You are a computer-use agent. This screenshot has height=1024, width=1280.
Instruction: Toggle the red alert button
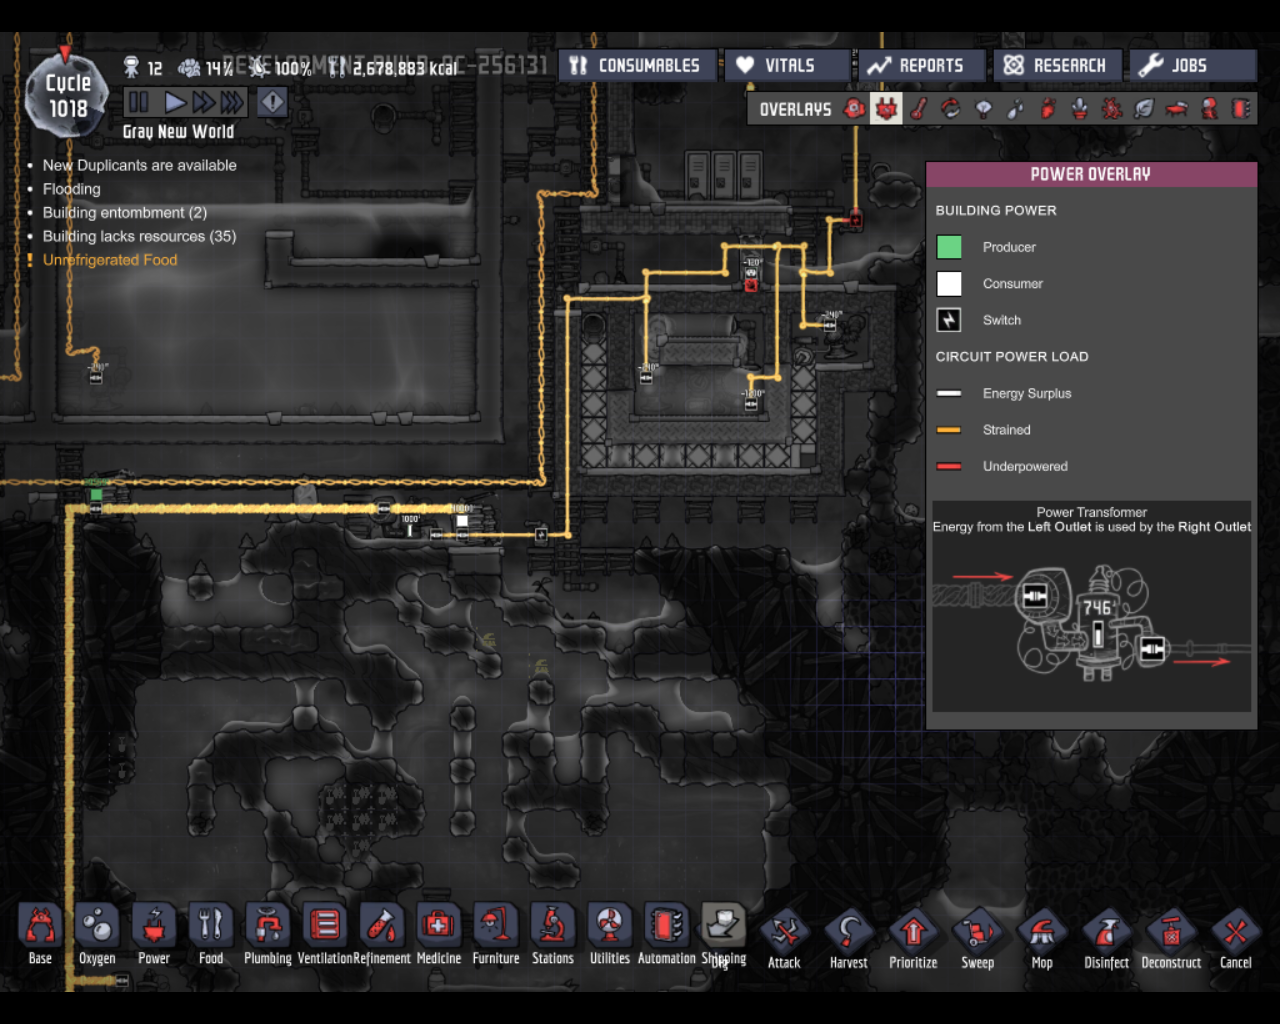pyautogui.click(x=272, y=102)
